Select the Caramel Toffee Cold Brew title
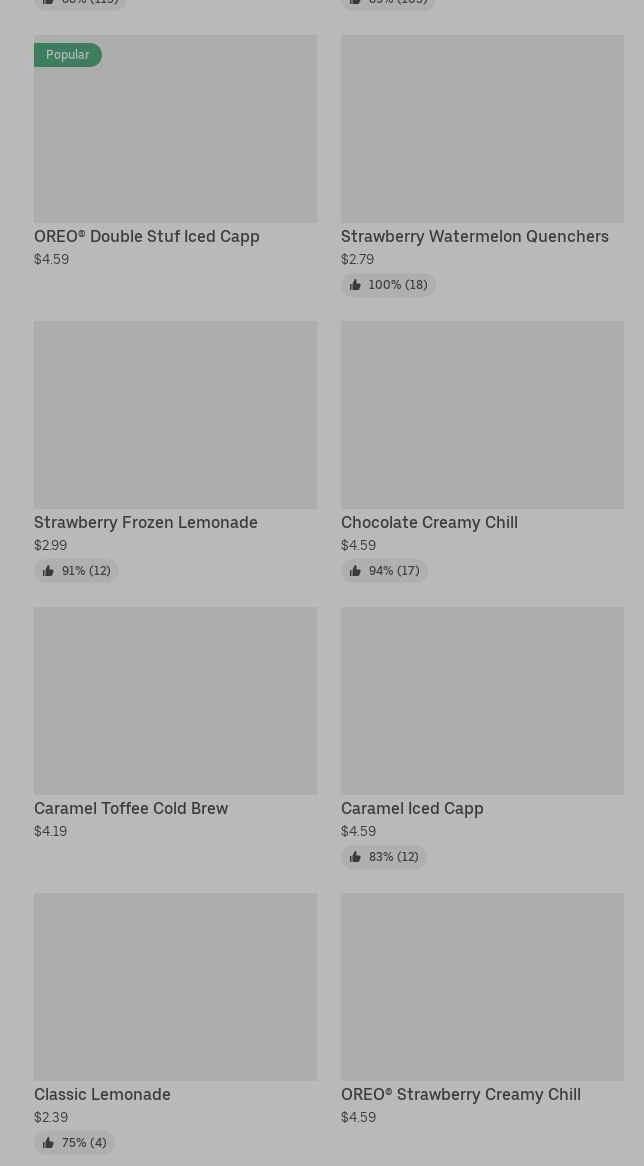The image size is (644, 1166). (x=131, y=809)
